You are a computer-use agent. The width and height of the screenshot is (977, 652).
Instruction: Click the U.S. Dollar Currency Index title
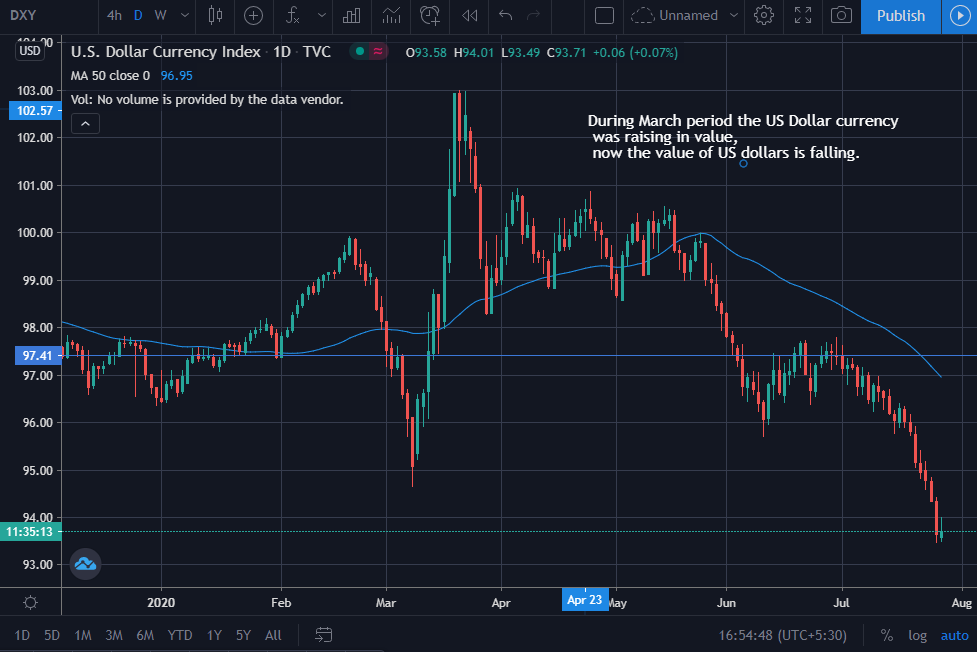pyautogui.click(x=165, y=52)
